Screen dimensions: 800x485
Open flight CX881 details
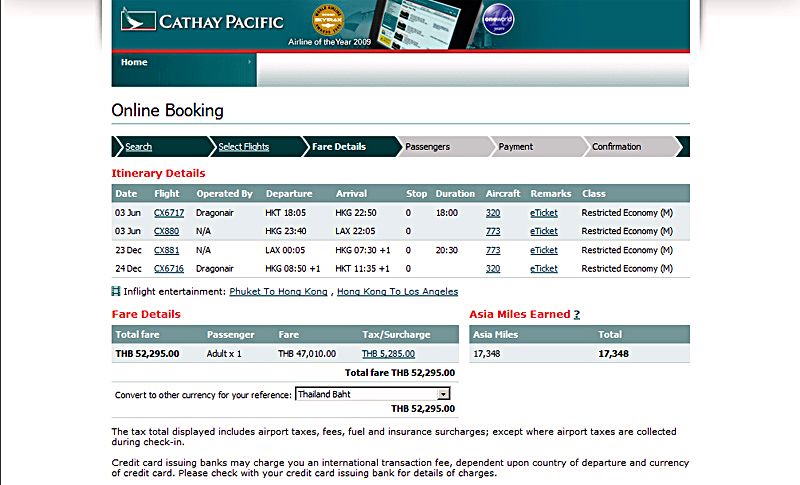click(166, 250)
